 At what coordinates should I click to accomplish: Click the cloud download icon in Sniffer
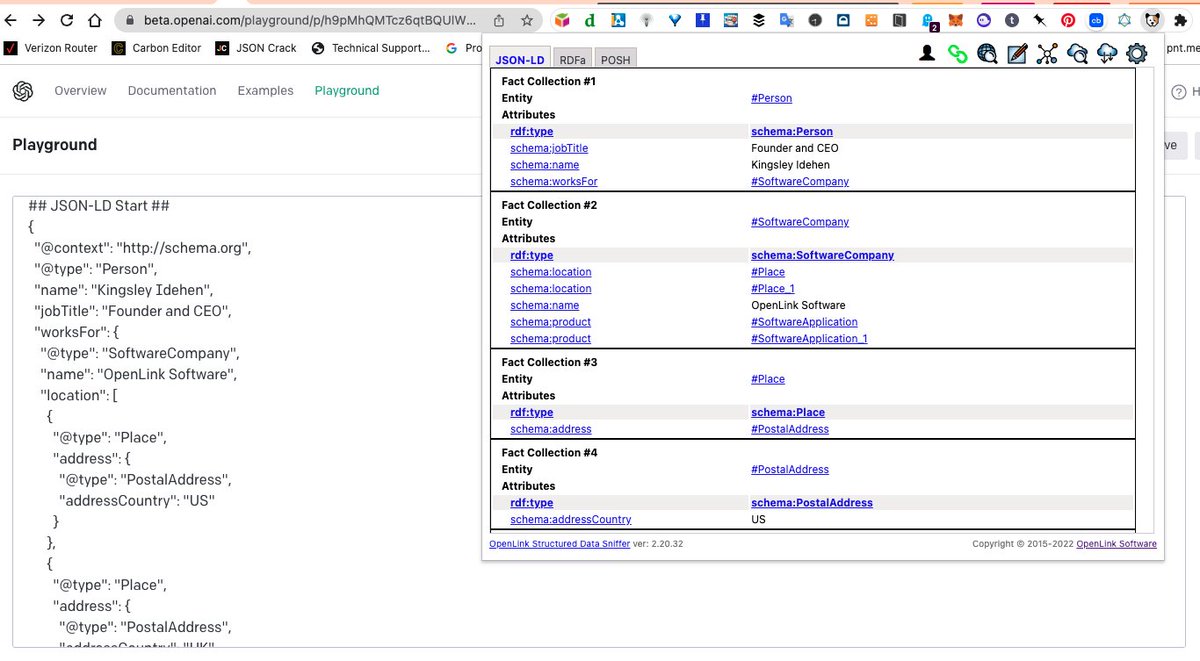(1107, 54)
